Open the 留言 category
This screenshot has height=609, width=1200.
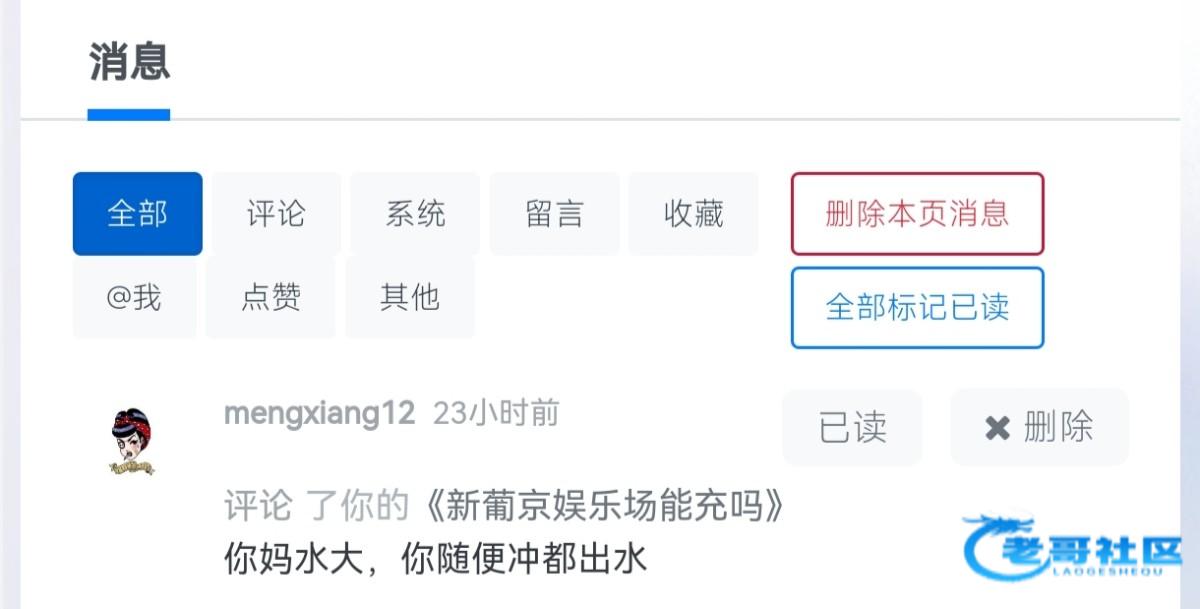(x=554, y=214)
